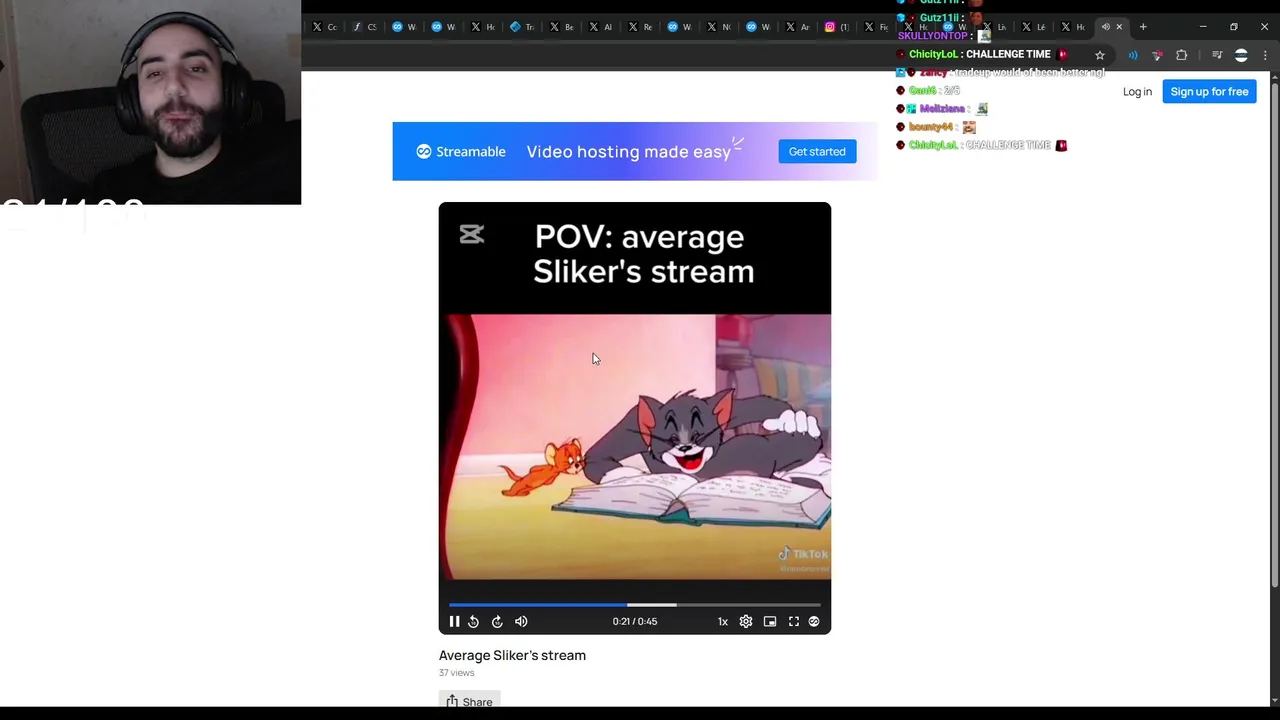Screen dimensions: 1280x720
Task: Click the video frame showing Tom and Jerry
Action: (x=638, y=447)
